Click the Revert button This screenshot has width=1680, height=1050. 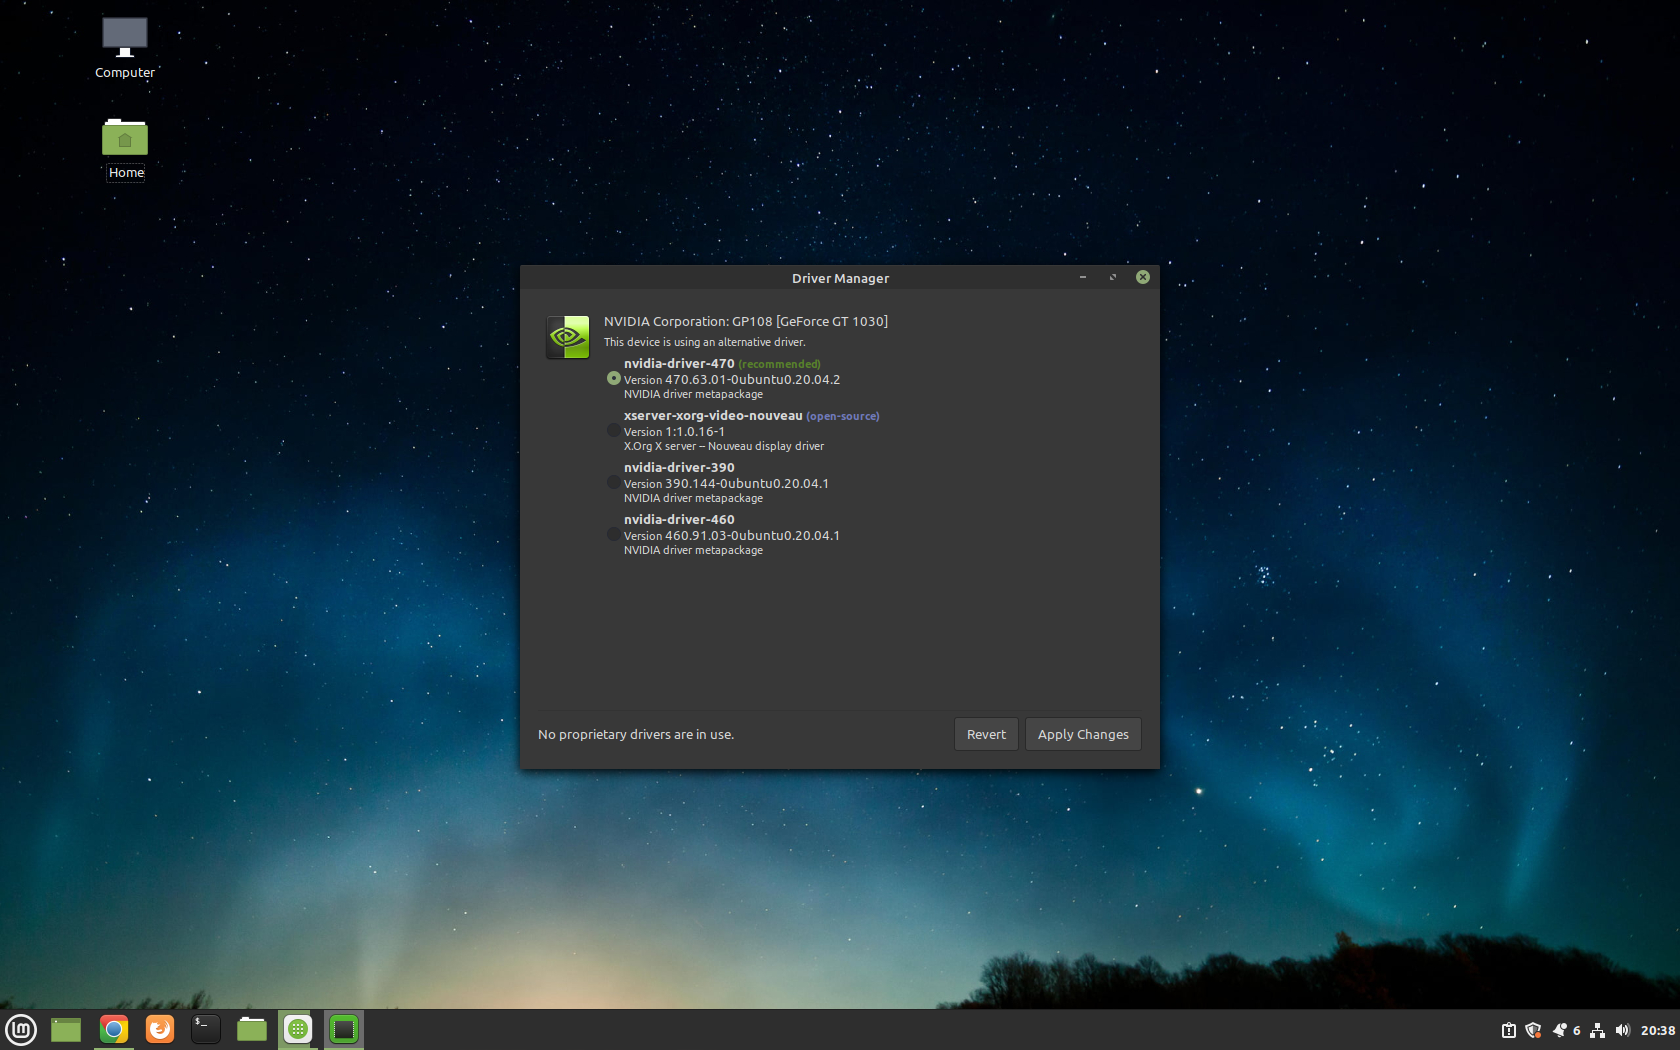[986, 734]
